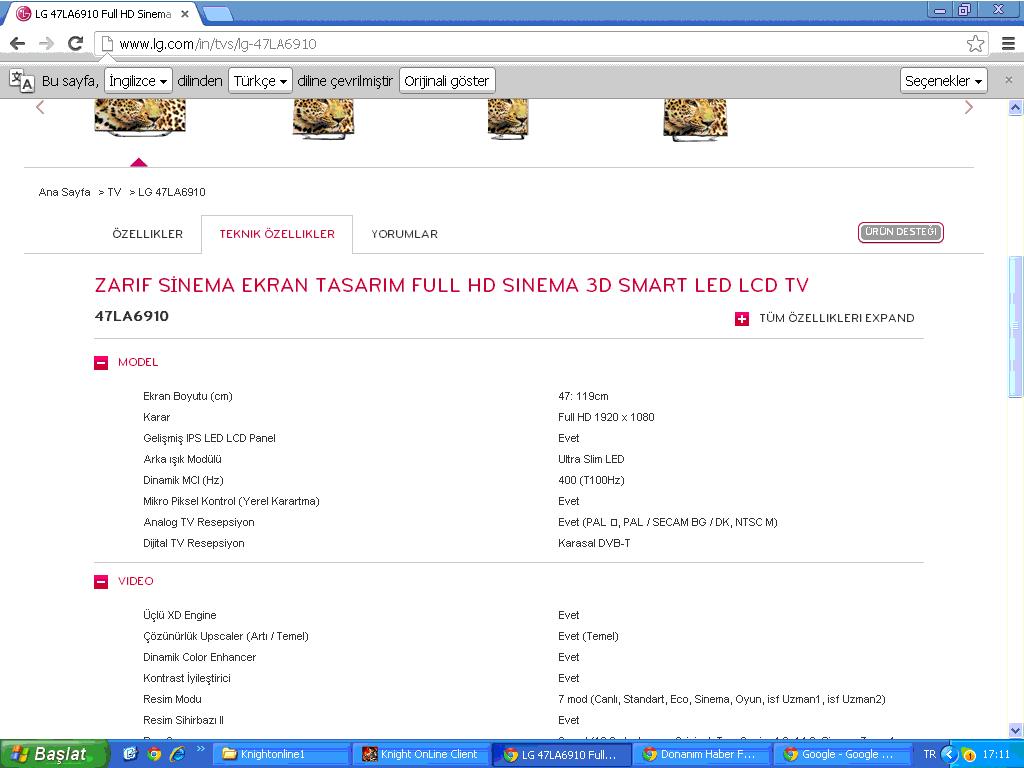Viewport: 1024px width, 768px height.
Task: Switch to the YORUMLAR tab
Action: point(404,234)
